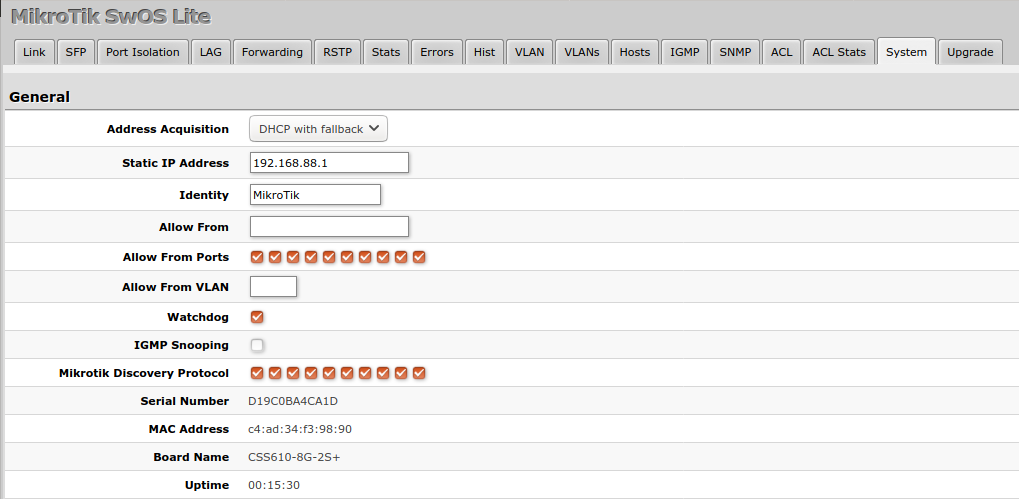Open the Link tab
The image size is (1019, 499).
[x=34, y=52]
